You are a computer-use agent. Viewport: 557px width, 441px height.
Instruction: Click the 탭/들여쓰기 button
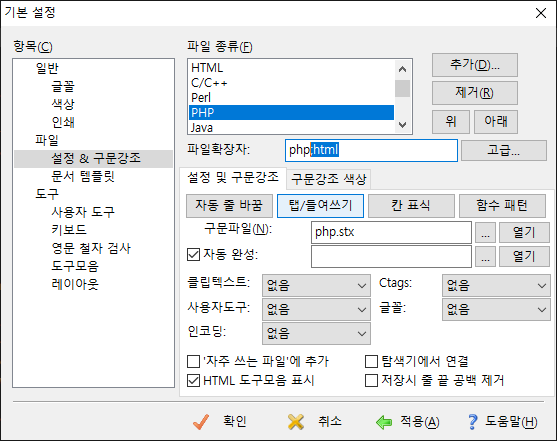320,206
